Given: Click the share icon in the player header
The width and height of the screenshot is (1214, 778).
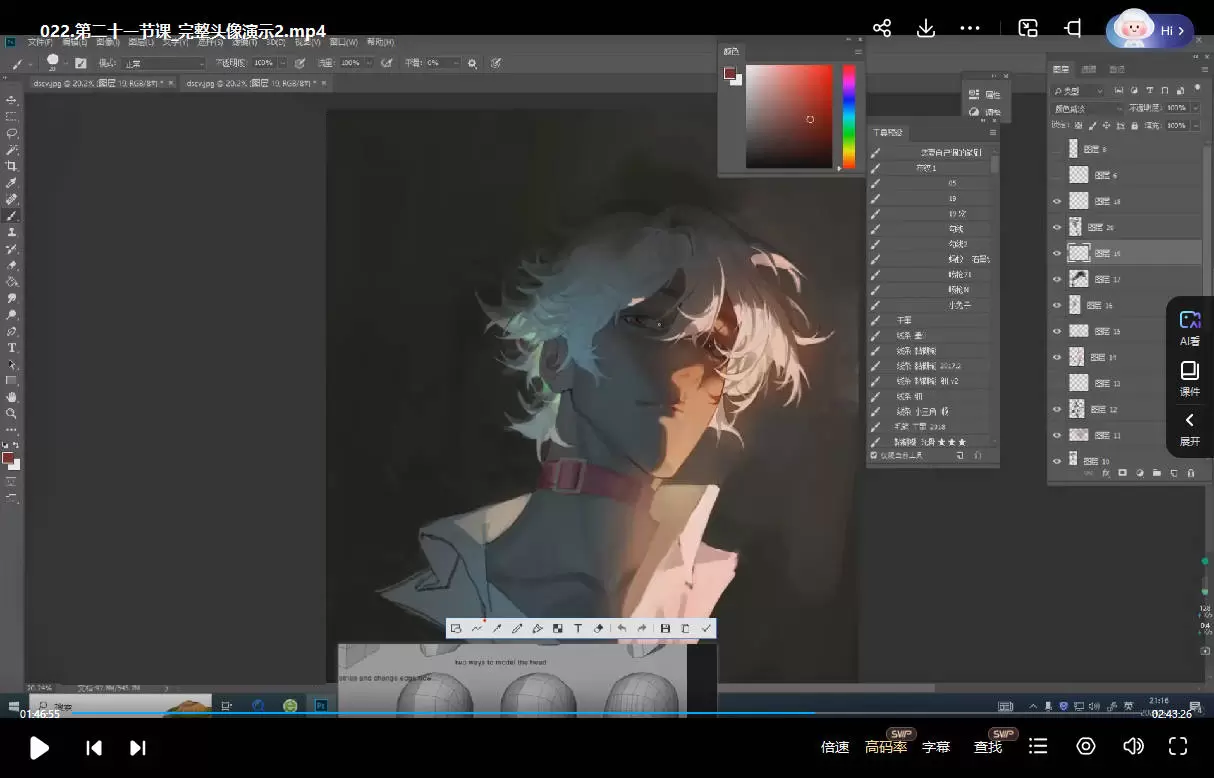Looking at the screenshot, I should point(882,28).
